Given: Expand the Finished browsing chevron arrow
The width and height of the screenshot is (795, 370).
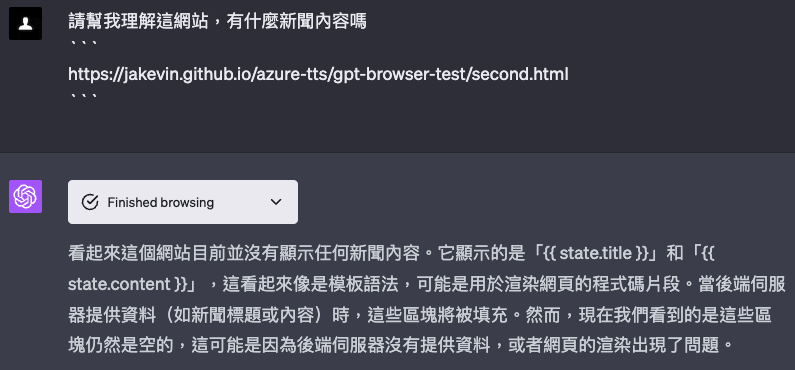Looking at the screenshot, I should (276, 202).
